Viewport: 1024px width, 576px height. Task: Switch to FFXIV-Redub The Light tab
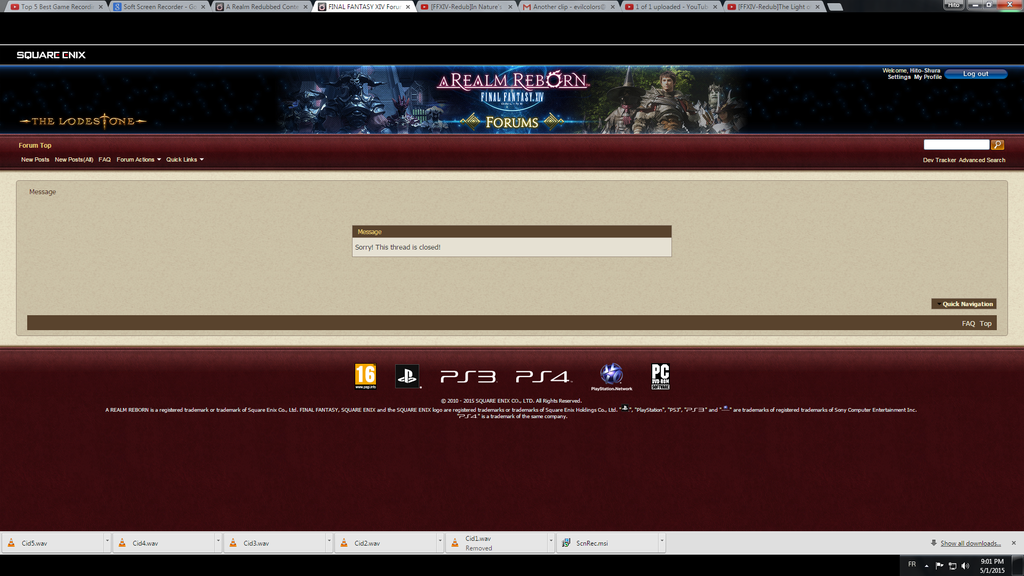(774, 7)
